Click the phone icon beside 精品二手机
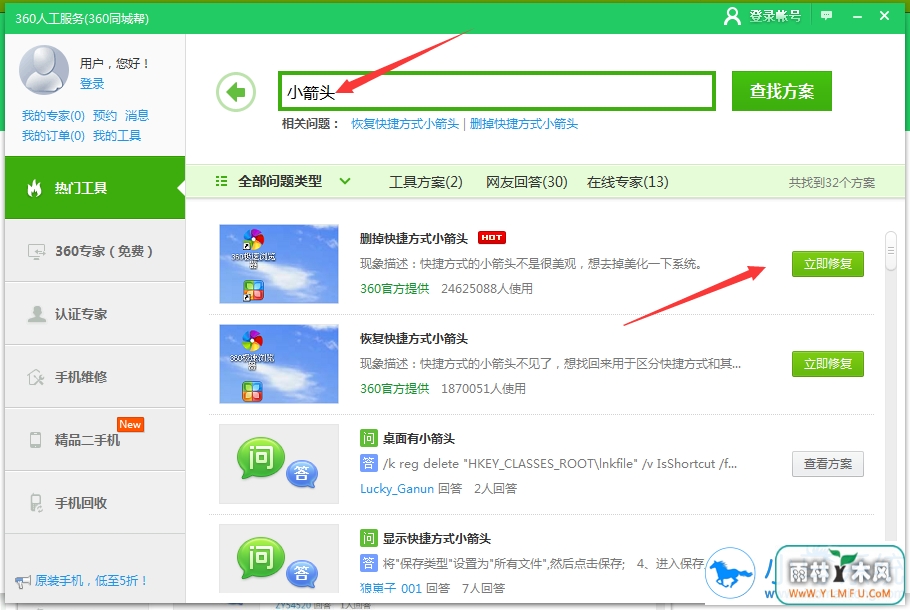The image size is (910, 610). pyautogui.click(x=35, y=440)
